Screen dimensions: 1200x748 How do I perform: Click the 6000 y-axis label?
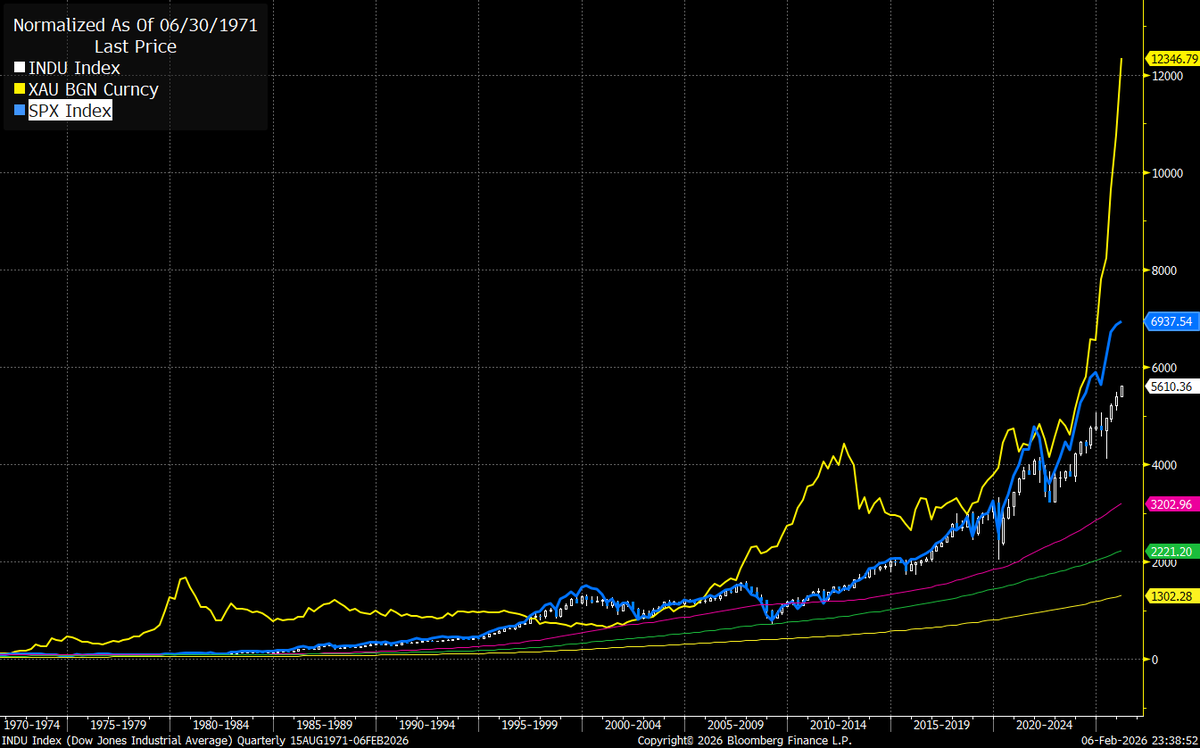coord(1166,368)
